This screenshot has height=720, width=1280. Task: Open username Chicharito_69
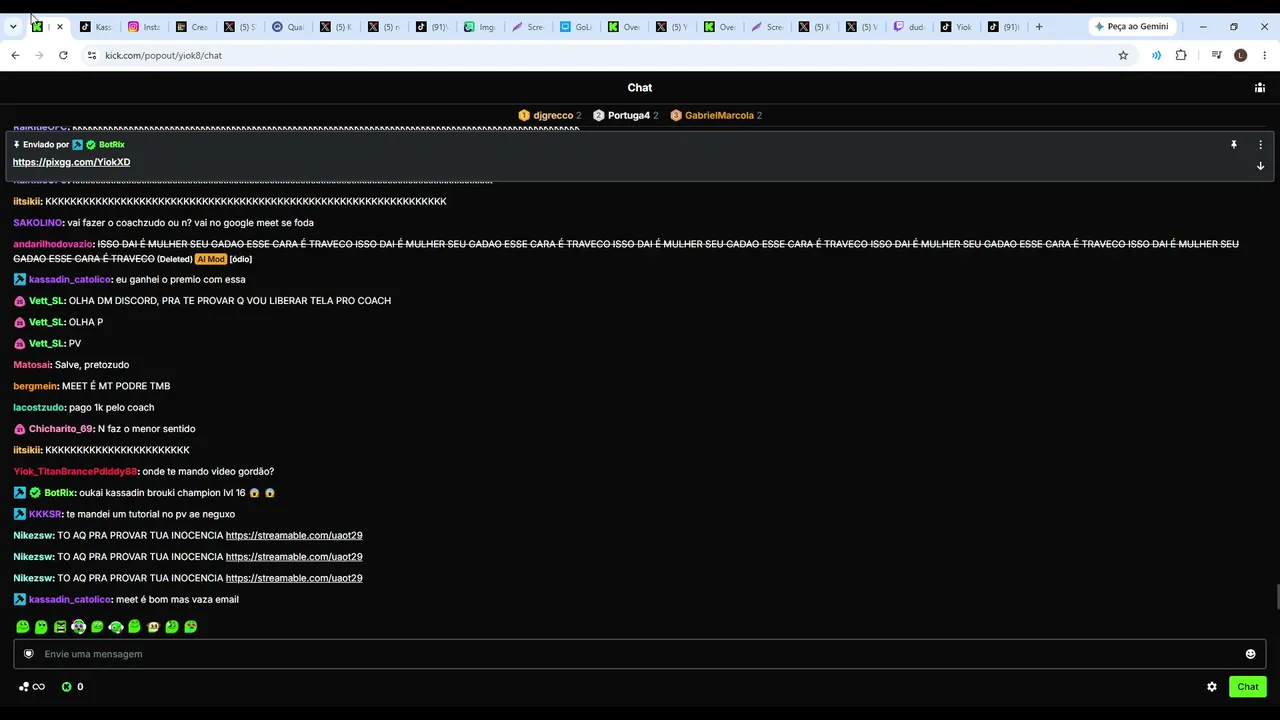[x=61, y=429]
